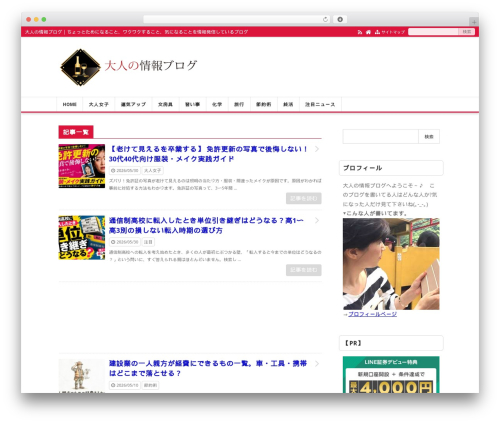Viewport: 500px width, 423px height.
Task: Open the 免許更新の写真で後悔しない article title
Action: [x=208, y=154]
